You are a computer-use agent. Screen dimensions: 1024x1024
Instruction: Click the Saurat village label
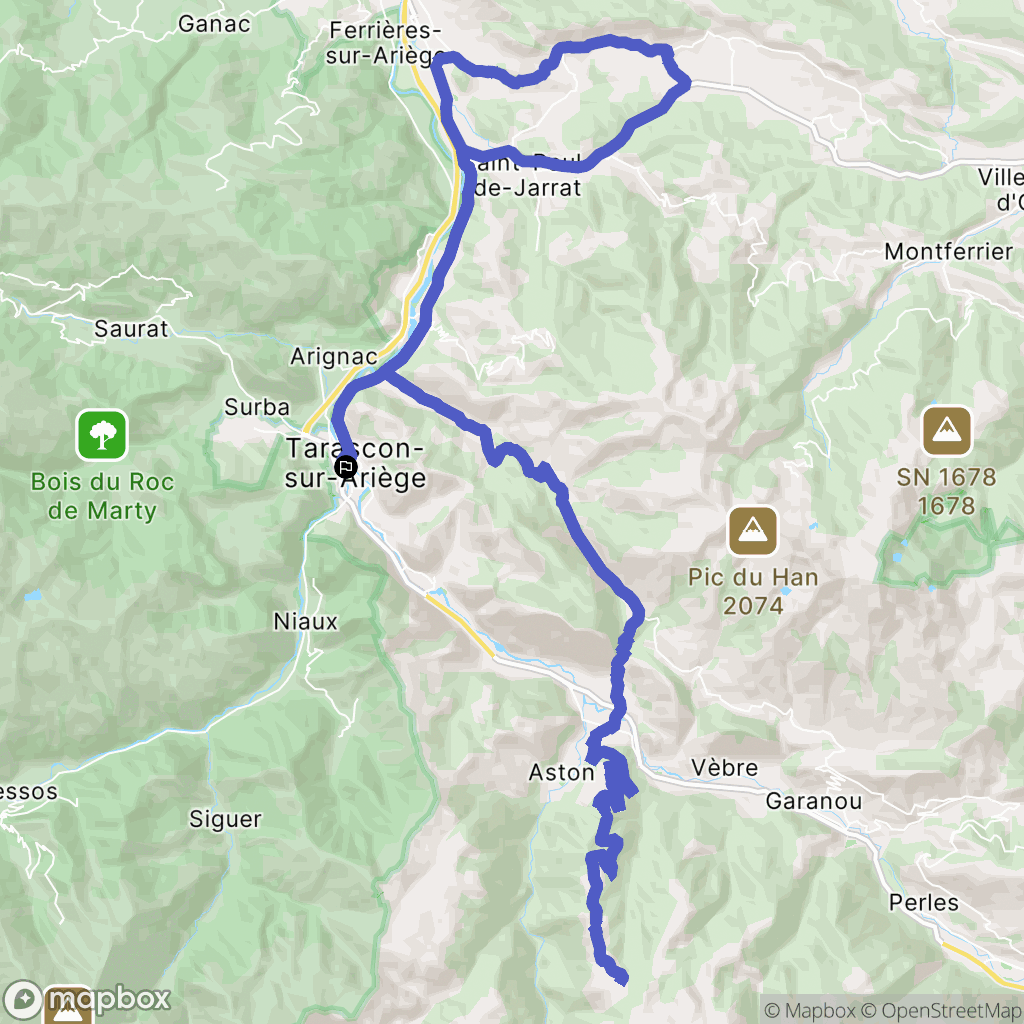pos(131,328)
